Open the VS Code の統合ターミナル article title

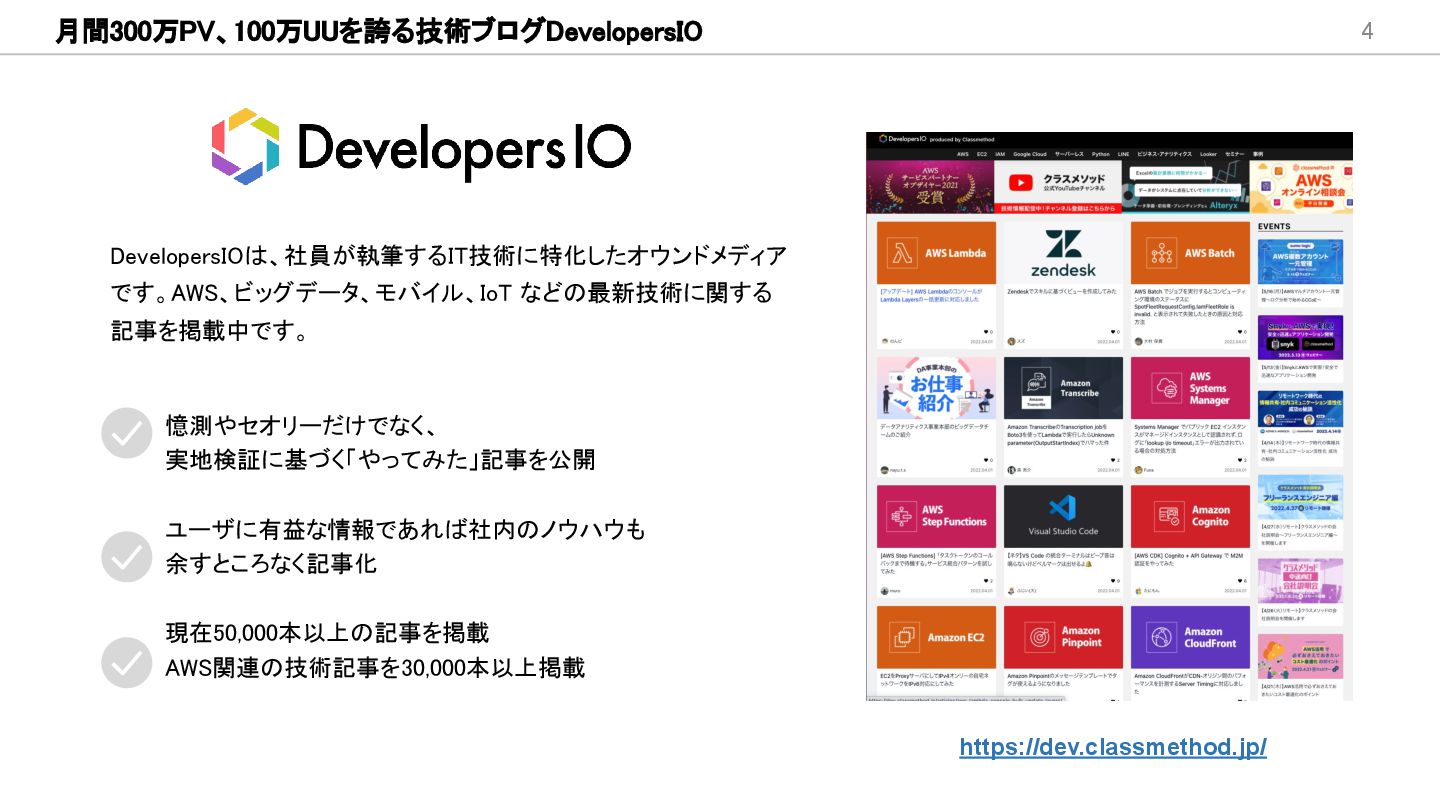(1062, 560)
